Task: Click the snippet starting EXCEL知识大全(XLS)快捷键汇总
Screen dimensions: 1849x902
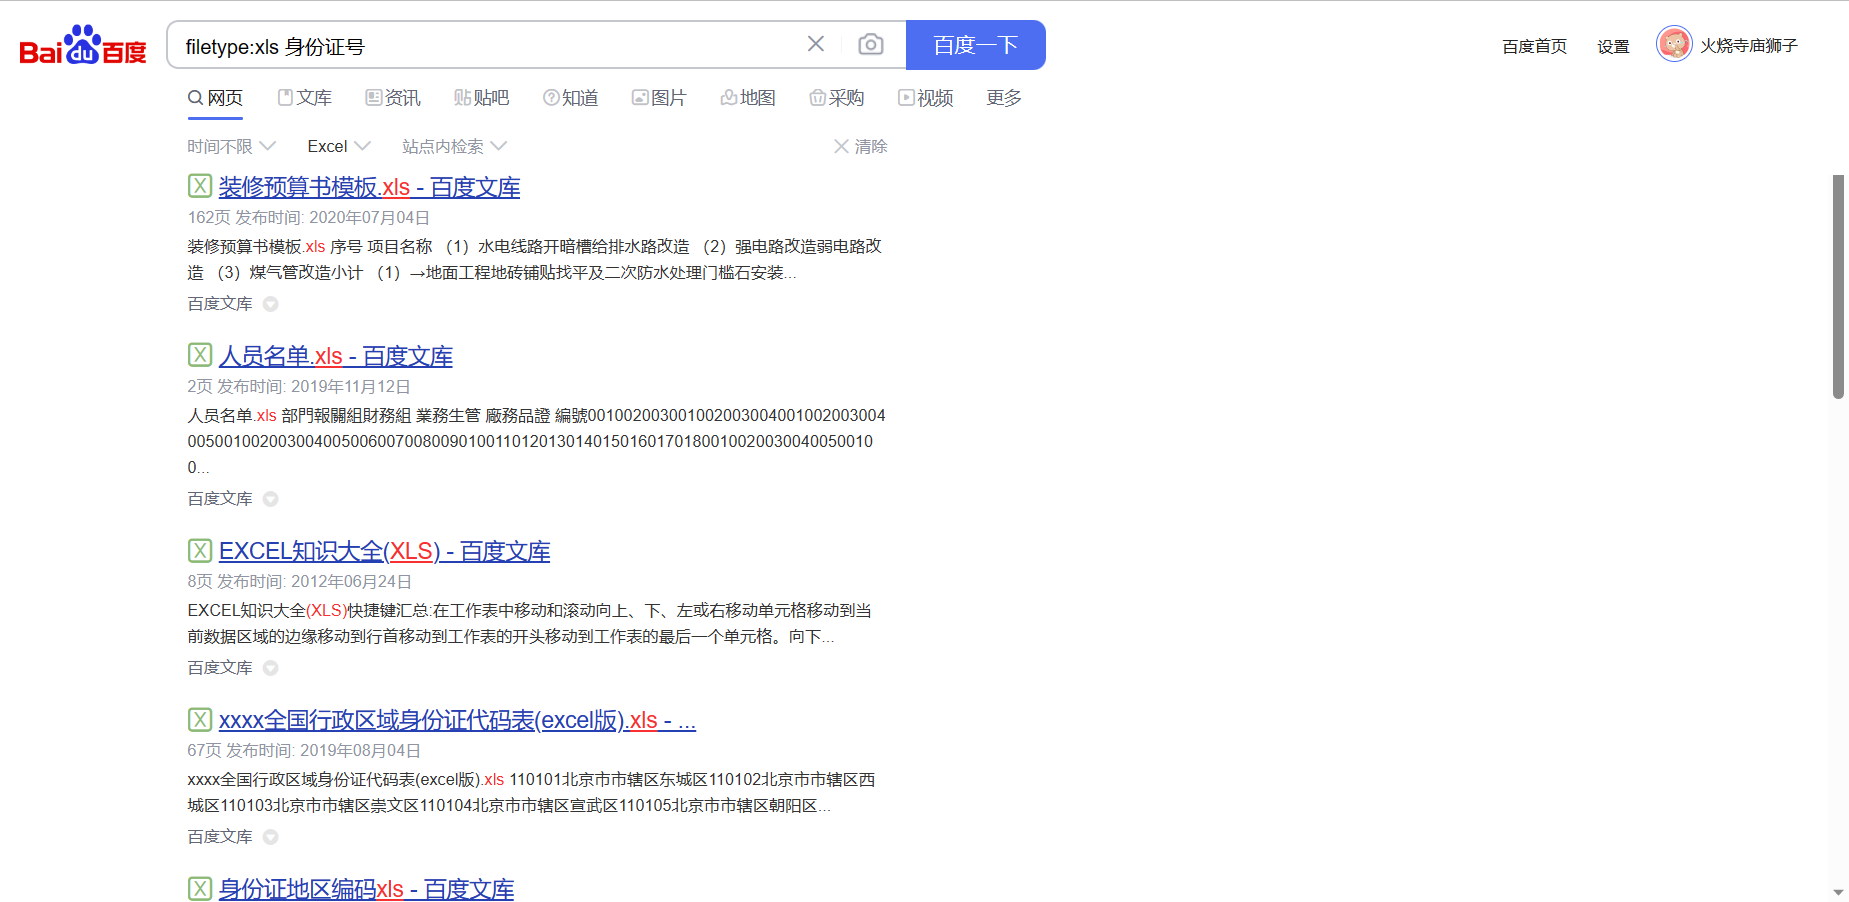Action: [x=530, y=624]
